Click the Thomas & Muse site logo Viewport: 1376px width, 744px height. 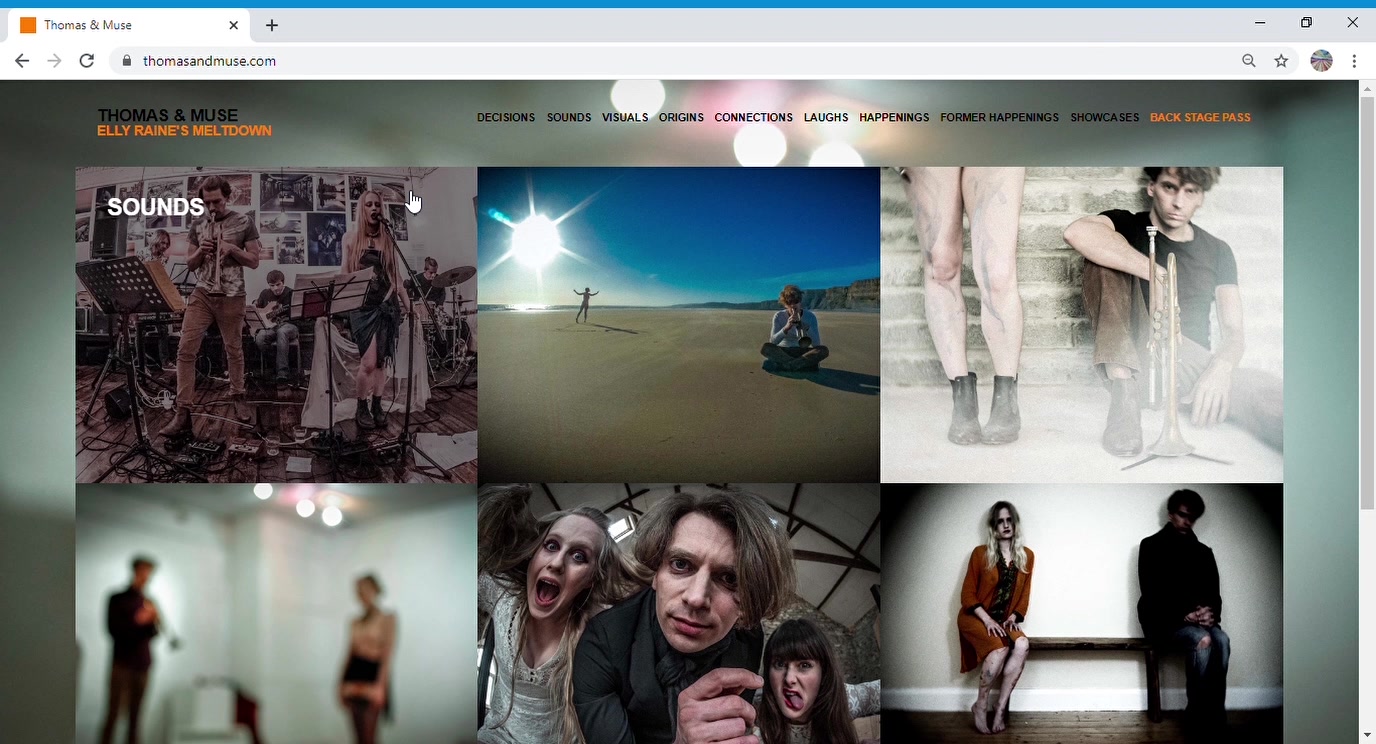coord(168,116)
